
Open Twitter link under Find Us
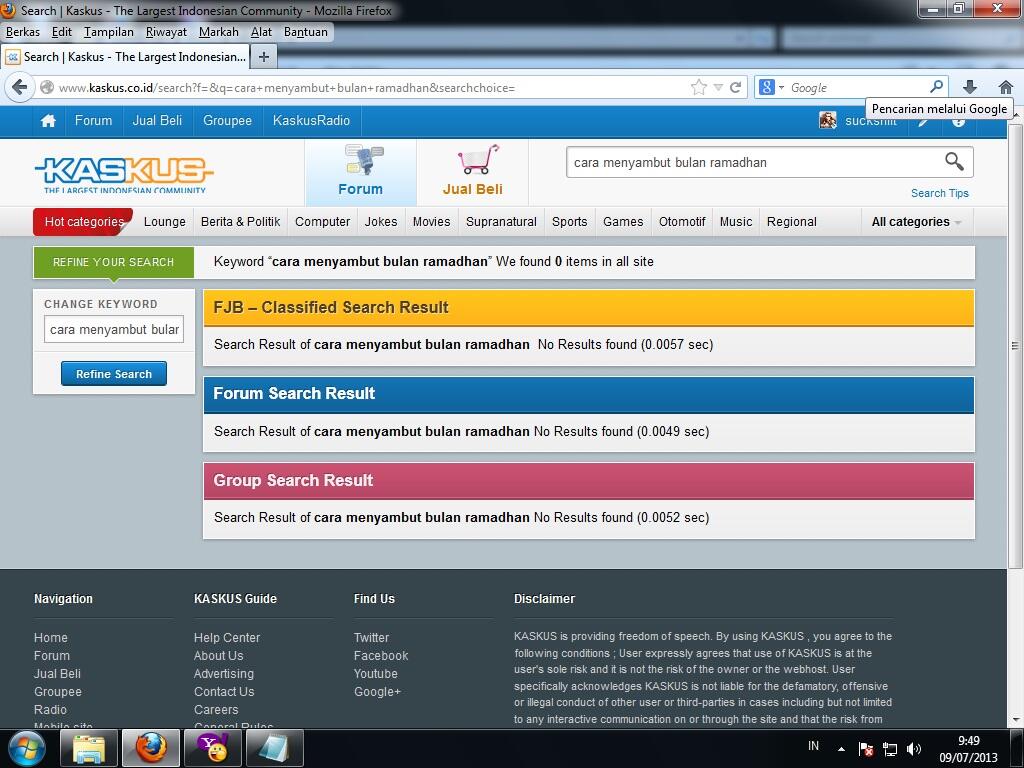coord(372,637)
